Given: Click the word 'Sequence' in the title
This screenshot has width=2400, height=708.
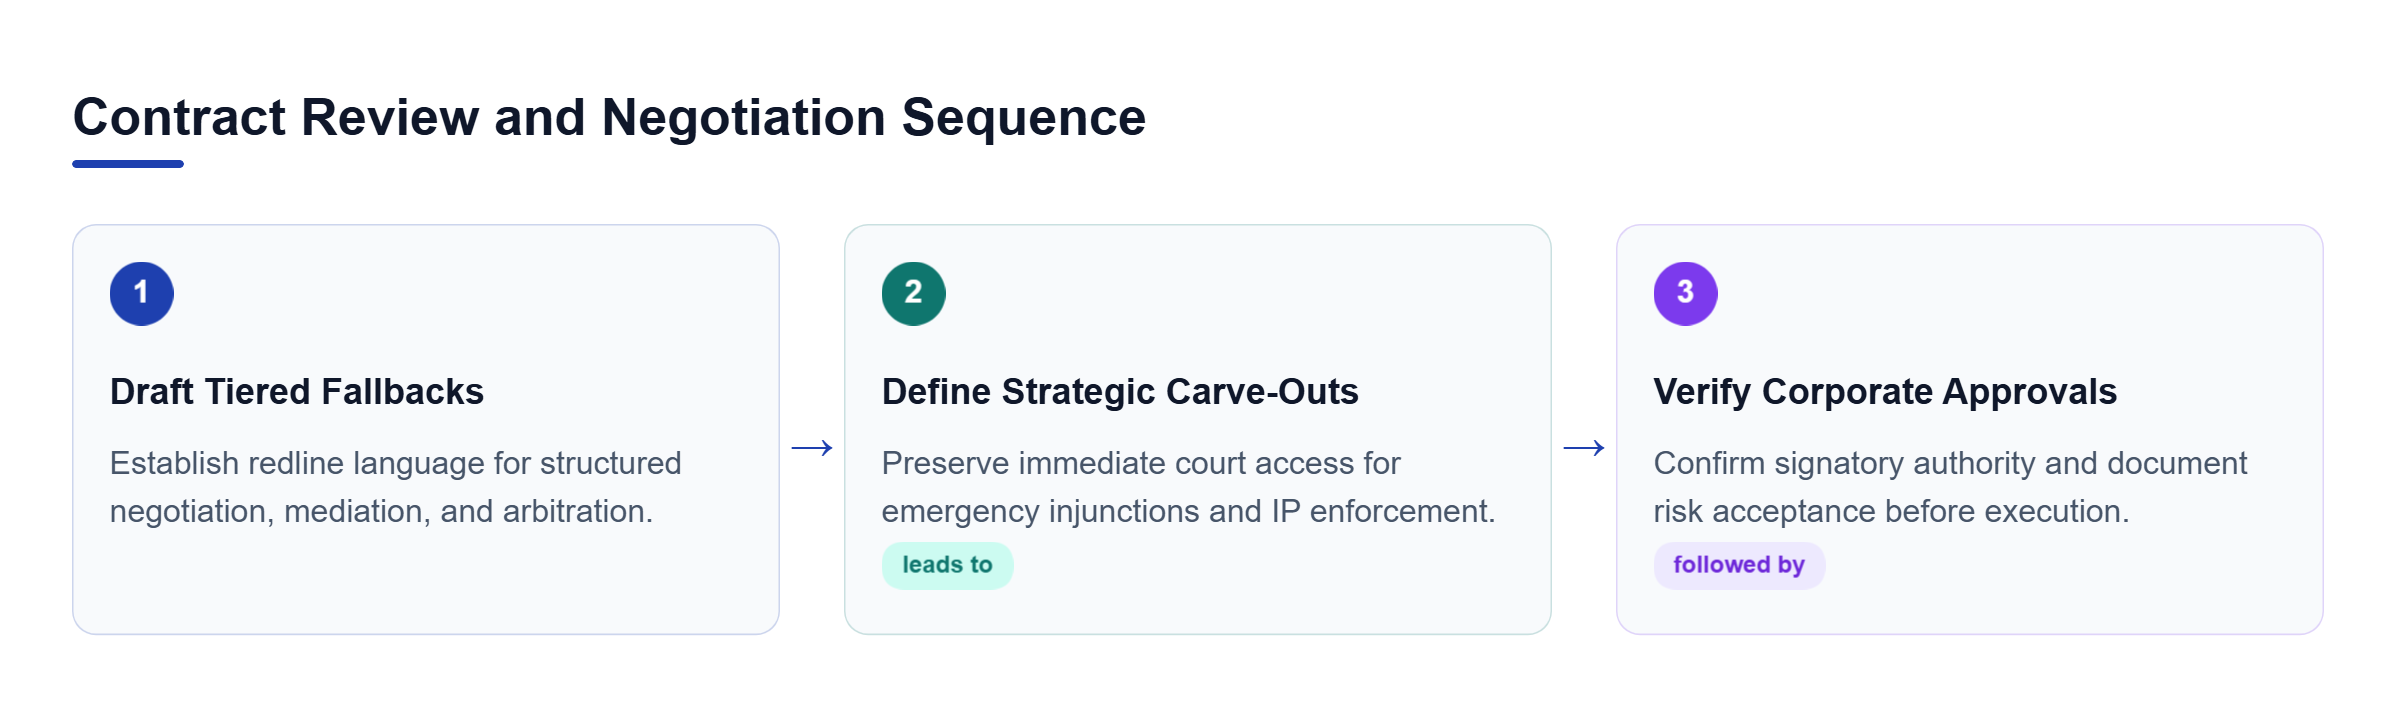Looking at the screenshot, I should (1024, 117).
